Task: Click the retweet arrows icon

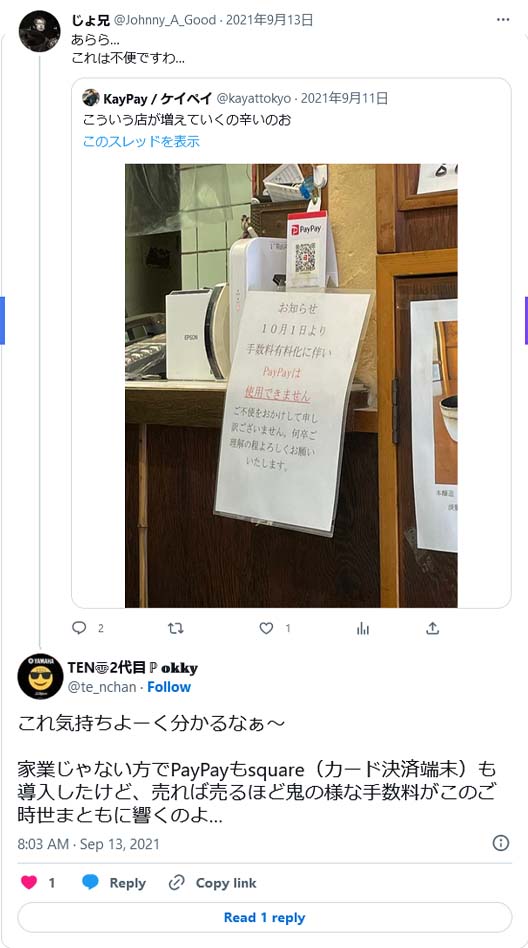Action: coord(175,628)
